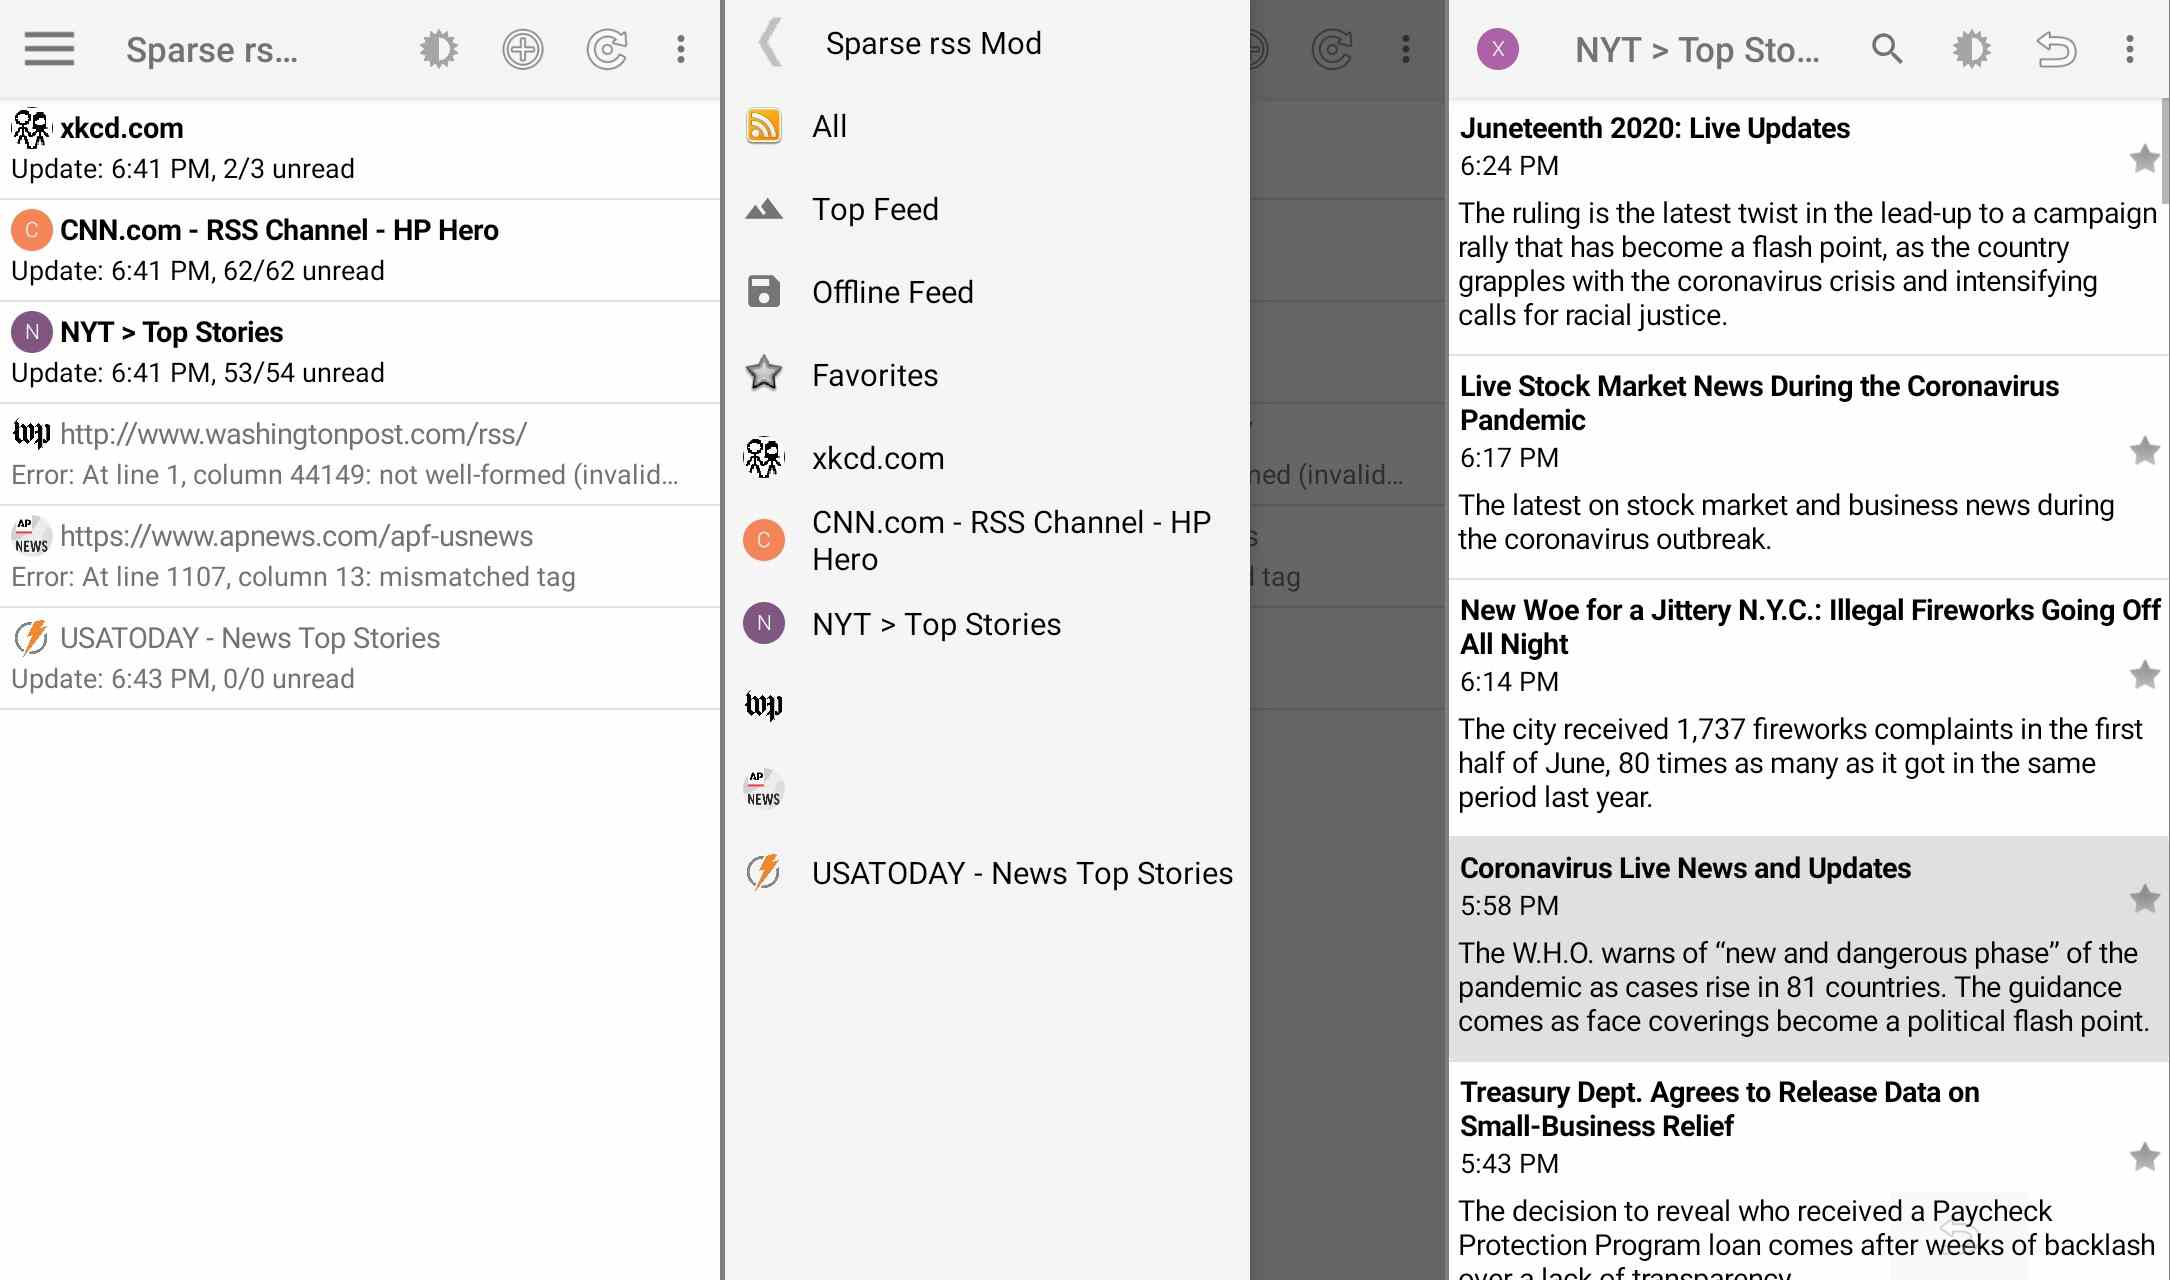Click the 'NYT > Top Sto...' header title
This screenshot has height=1280, width=2170.
1697,49
